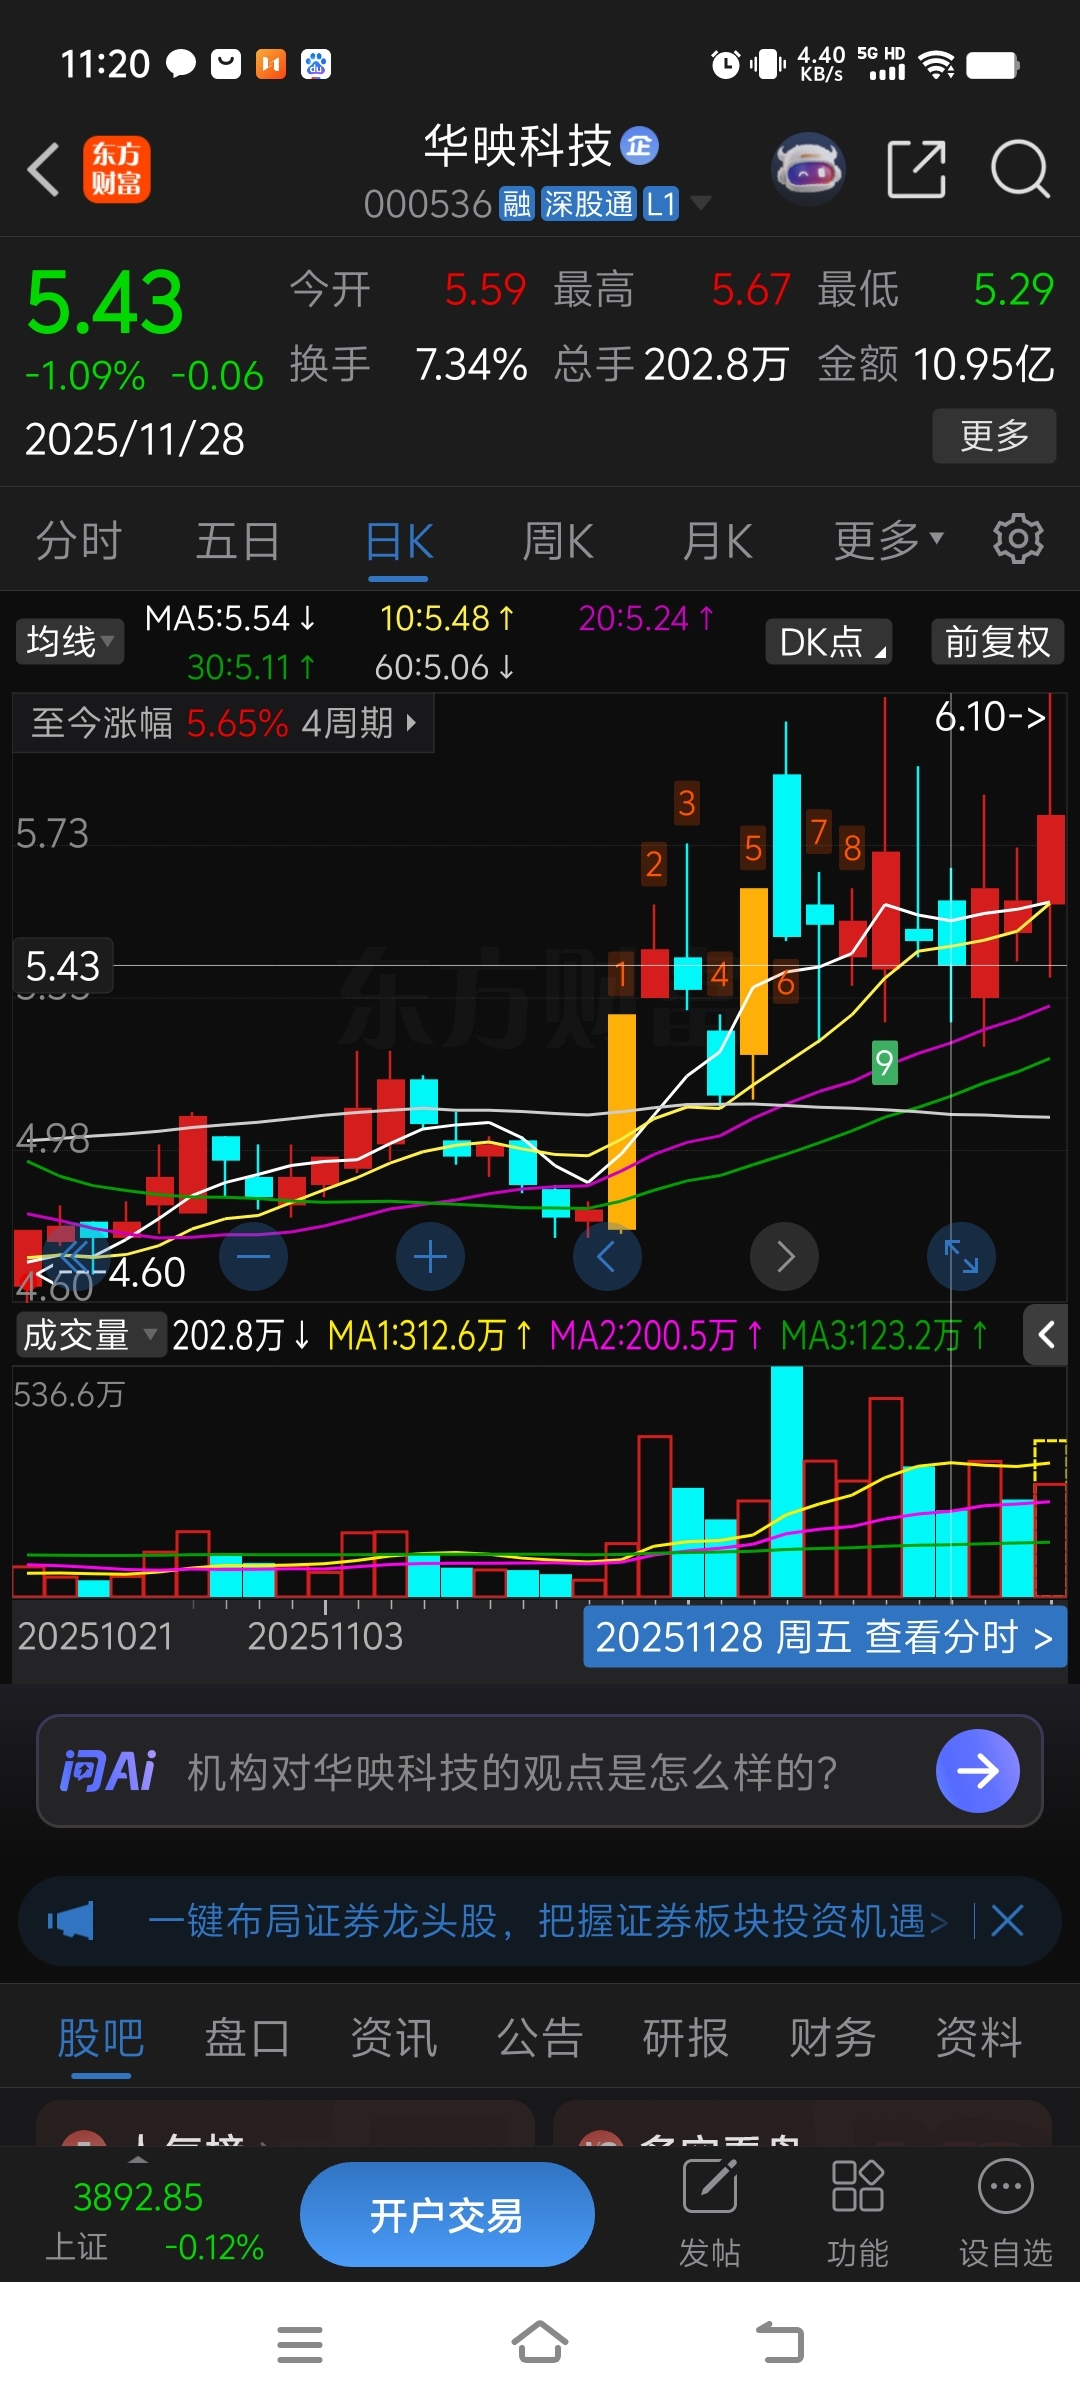
Task: Switch to 分时 tab
Action: [x=79, y=540]
